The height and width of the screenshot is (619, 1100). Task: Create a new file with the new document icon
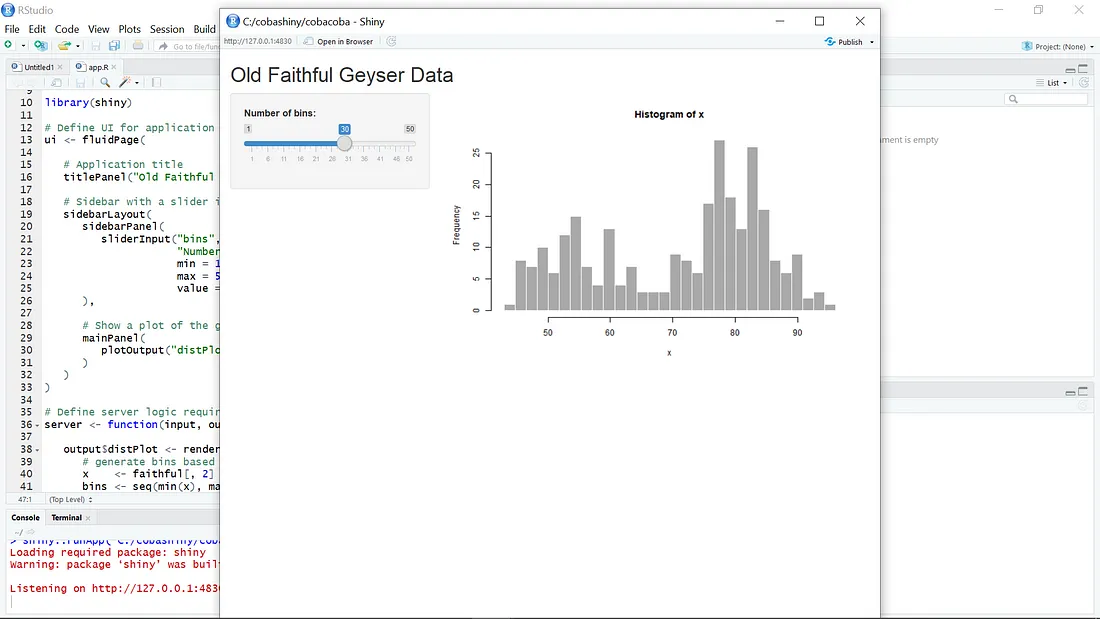[7, 45]
